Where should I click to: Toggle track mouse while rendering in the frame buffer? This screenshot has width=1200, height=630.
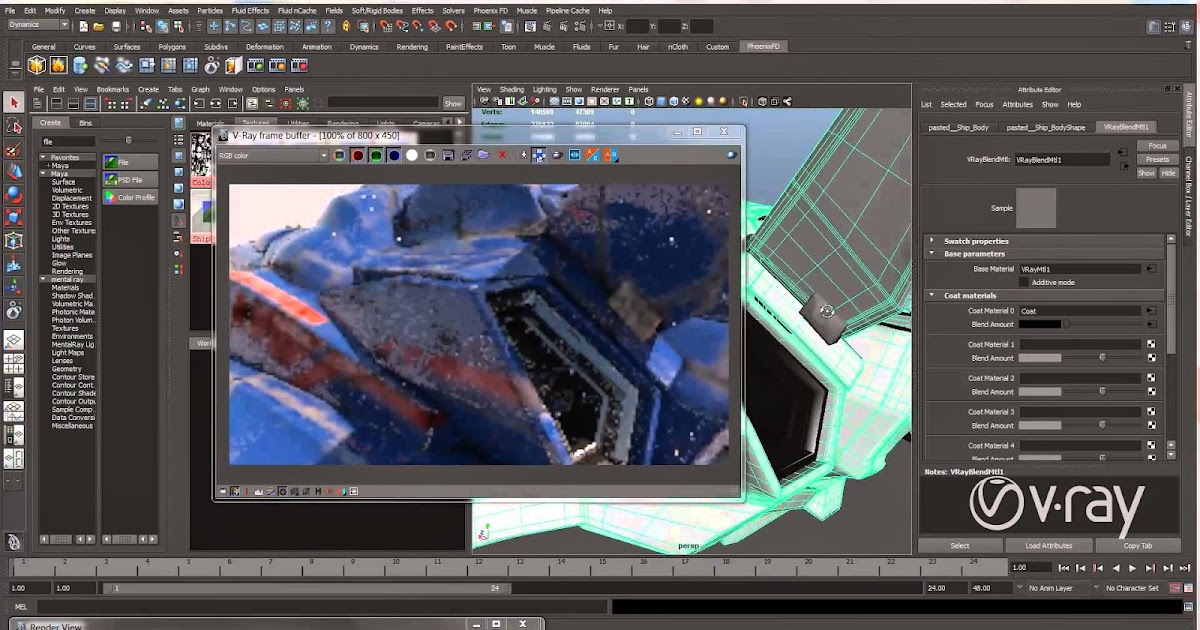[523, 155]
